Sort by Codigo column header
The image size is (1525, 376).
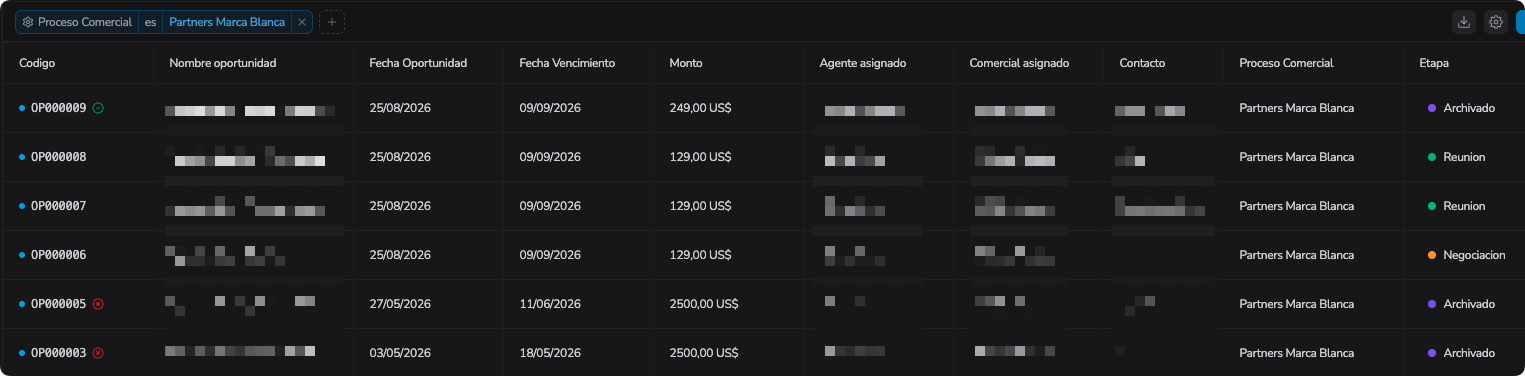click(x=37, y=63)
